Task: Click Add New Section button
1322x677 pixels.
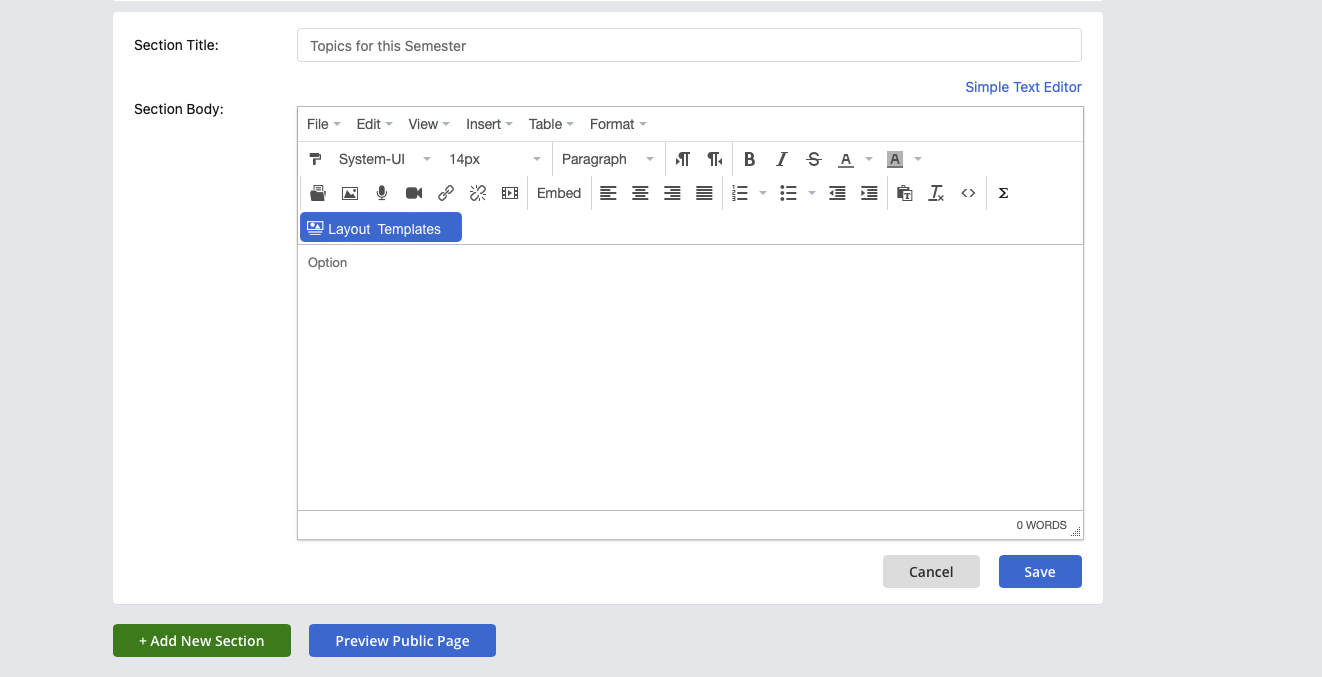Action: (x=202, y=641)
